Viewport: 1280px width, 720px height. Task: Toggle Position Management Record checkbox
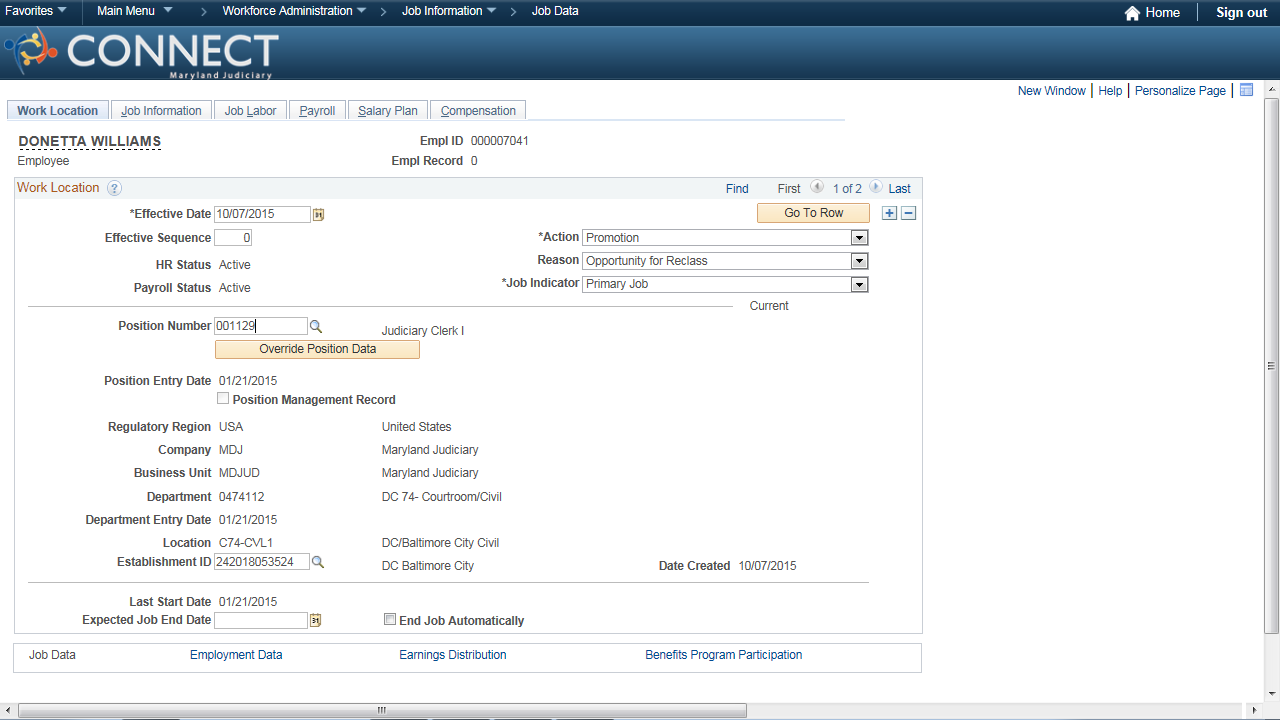point(223,398)
